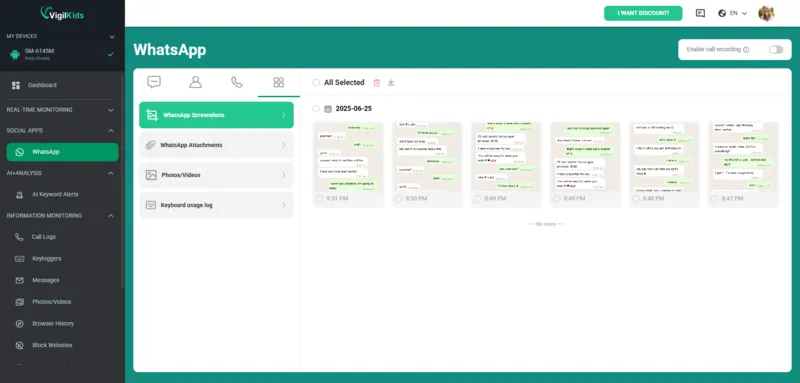Download selected screenshots with download icon
This screenshot has height=383, width=800.
point(391,83)
